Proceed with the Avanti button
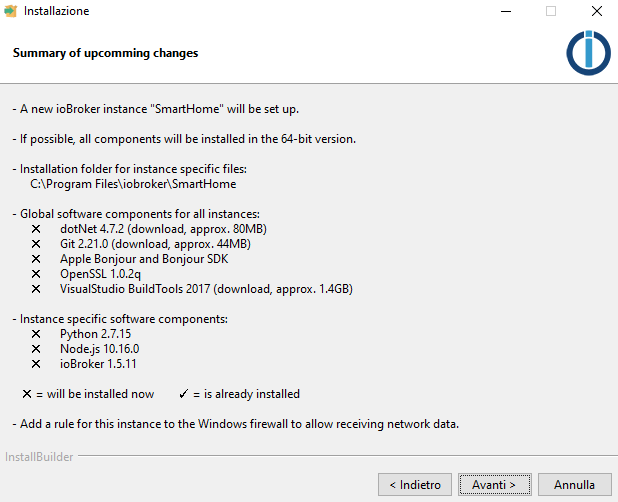 click(495, 484)
